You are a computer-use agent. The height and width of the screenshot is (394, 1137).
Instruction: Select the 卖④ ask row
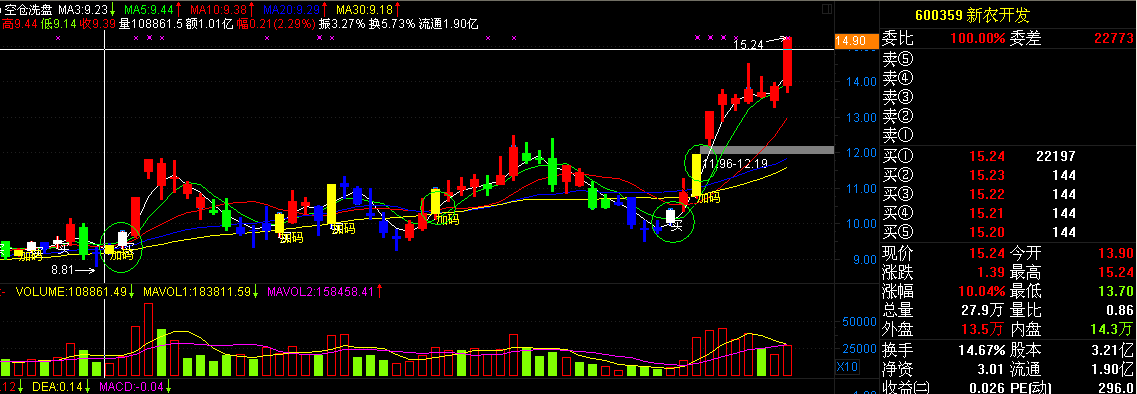tap(1008, 78)
